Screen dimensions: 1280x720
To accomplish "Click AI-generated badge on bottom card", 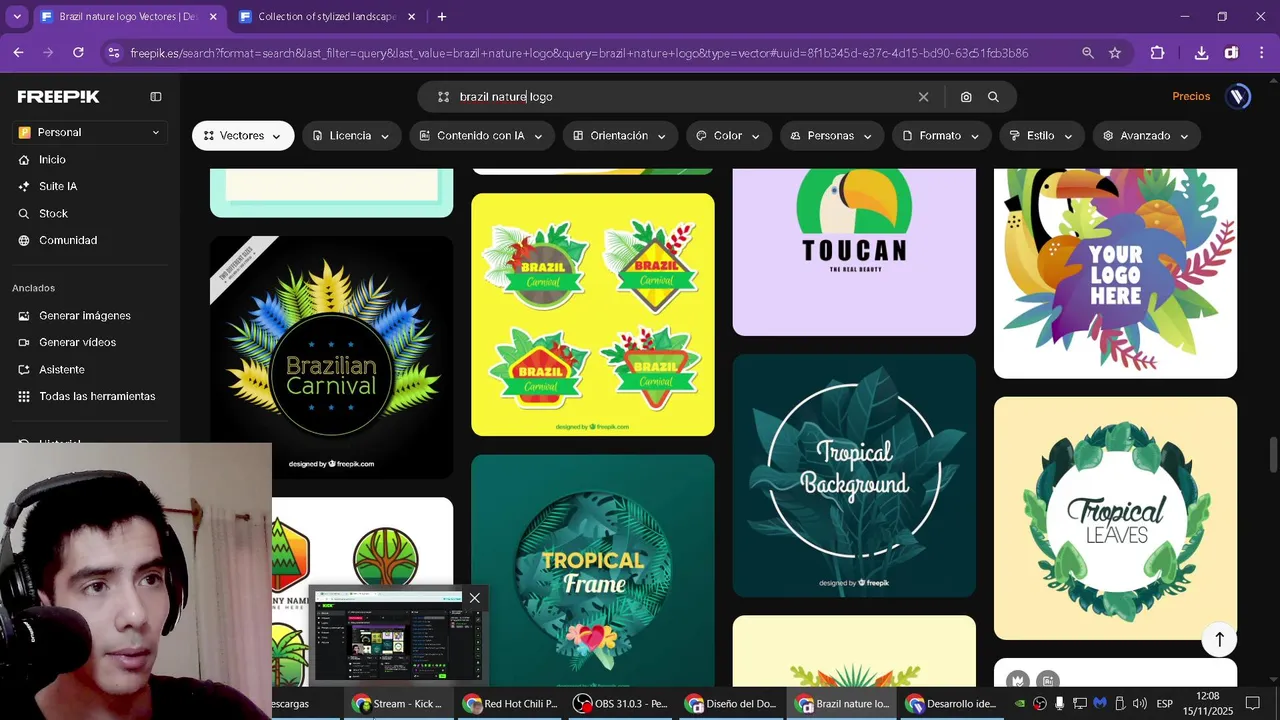I will (x=1047, y=681).
